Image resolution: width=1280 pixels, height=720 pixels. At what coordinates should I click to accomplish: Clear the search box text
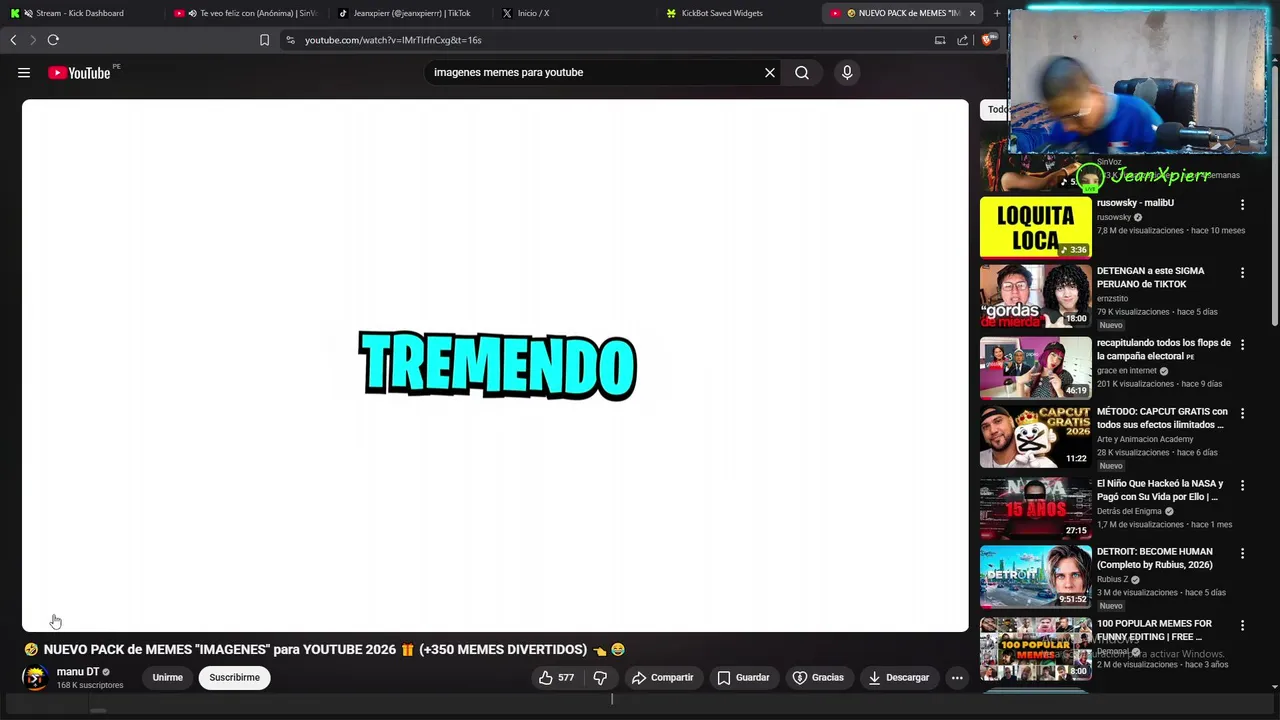coord(770,72)
